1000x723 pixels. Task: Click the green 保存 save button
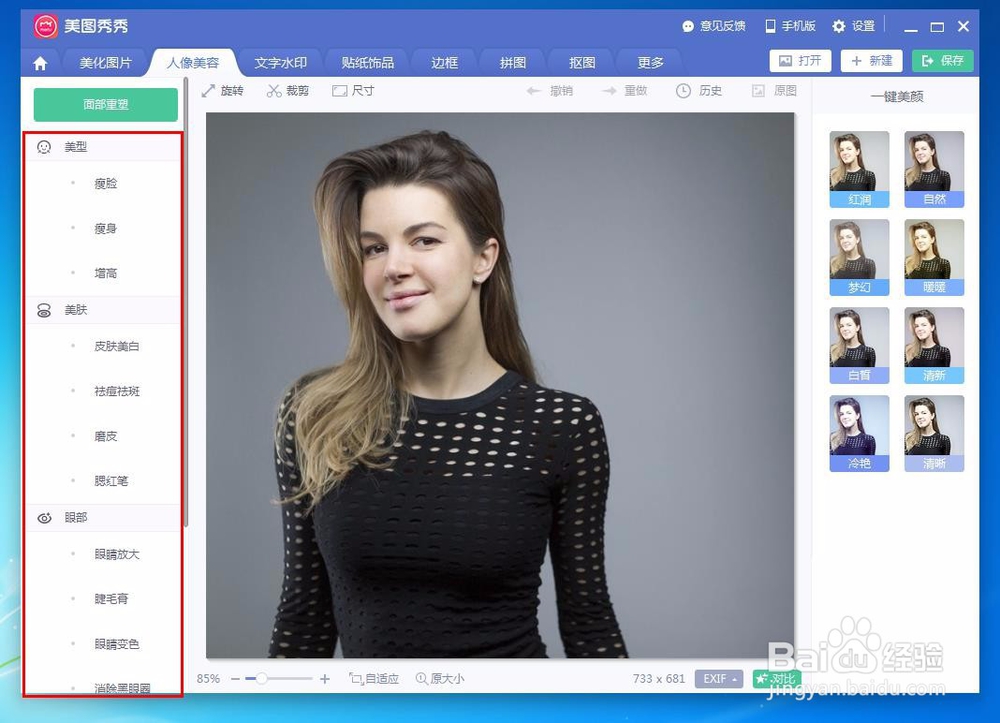[943, 61]
